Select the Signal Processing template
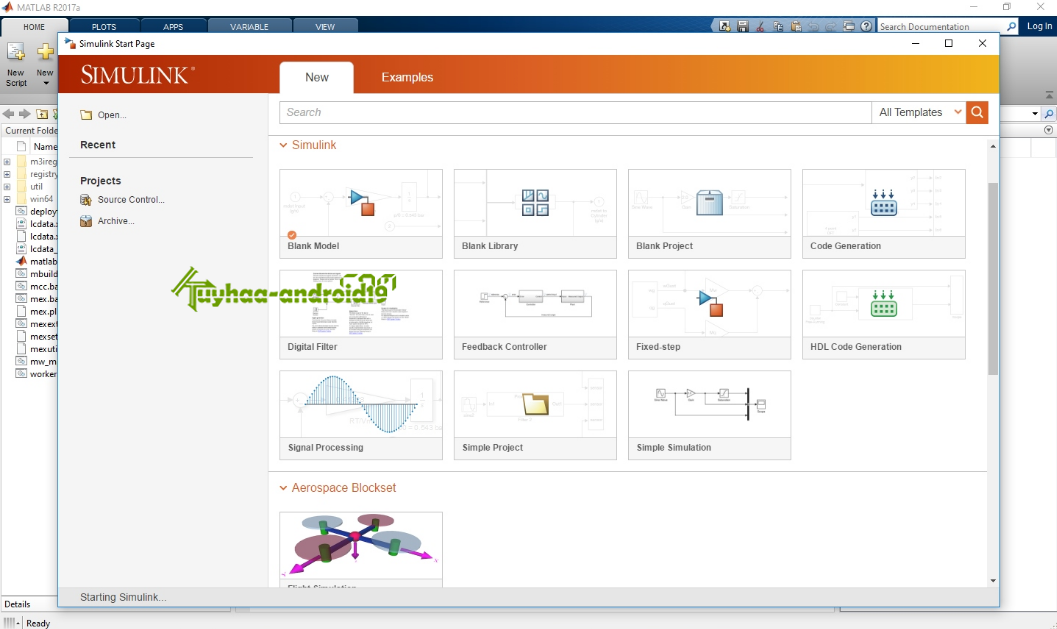This screenshot has width=1057, height=629. tap(361, 415)
